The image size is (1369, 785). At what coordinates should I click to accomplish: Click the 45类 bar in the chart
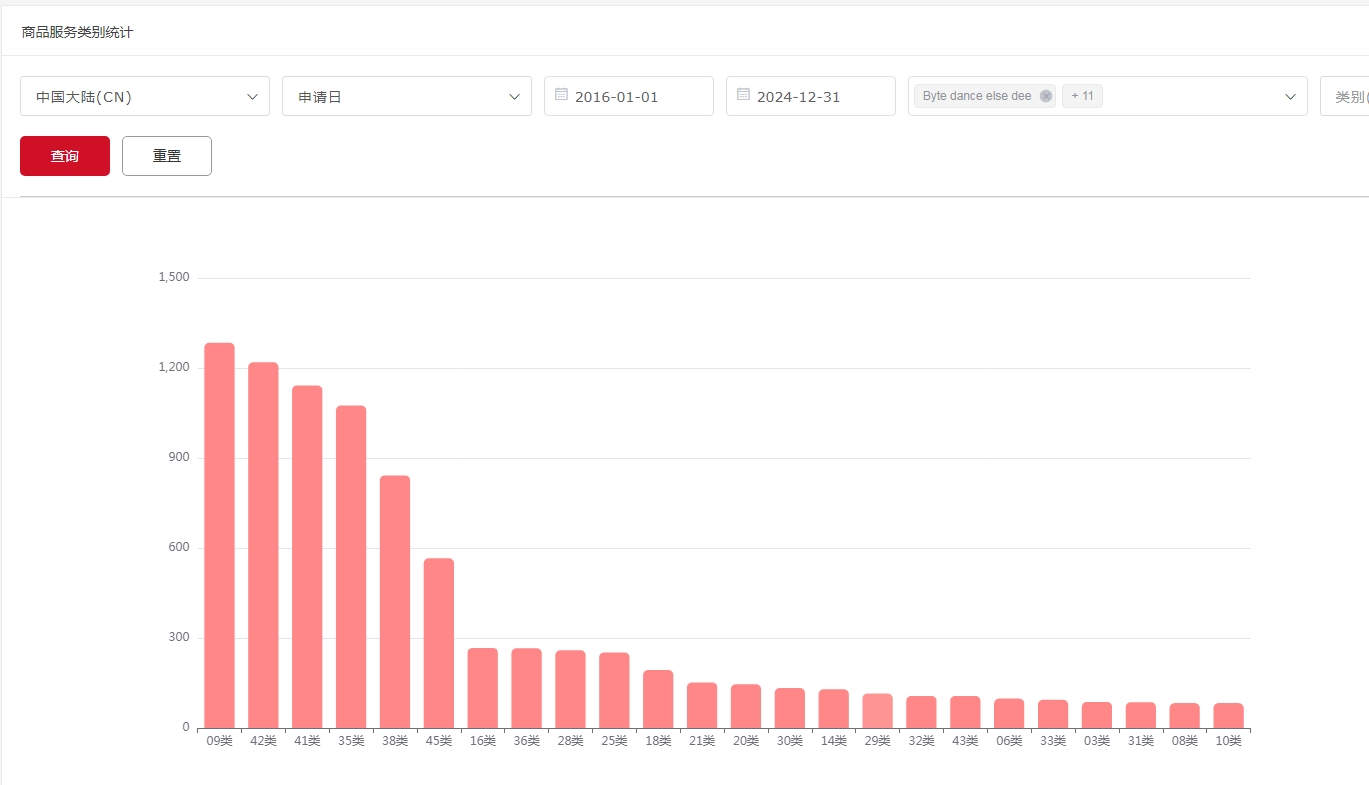click(439, 643)
